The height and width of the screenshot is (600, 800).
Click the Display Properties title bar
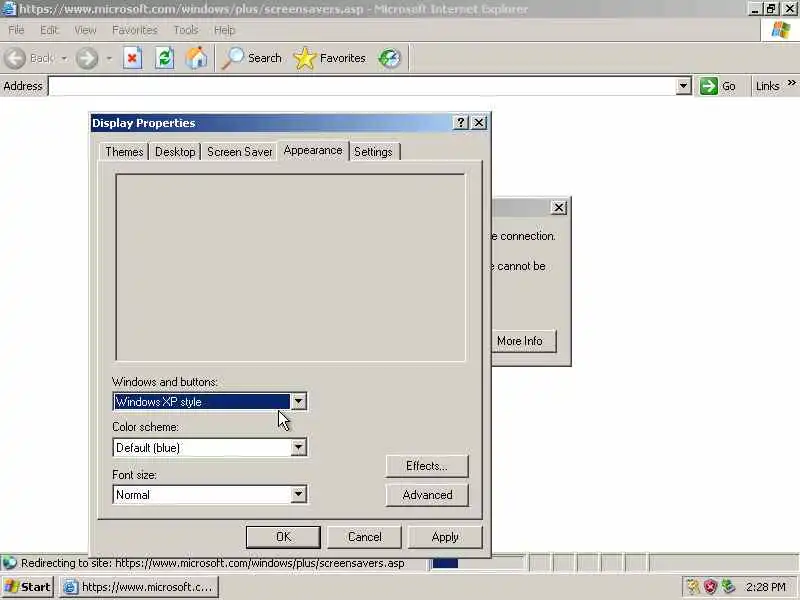(270, 123)
